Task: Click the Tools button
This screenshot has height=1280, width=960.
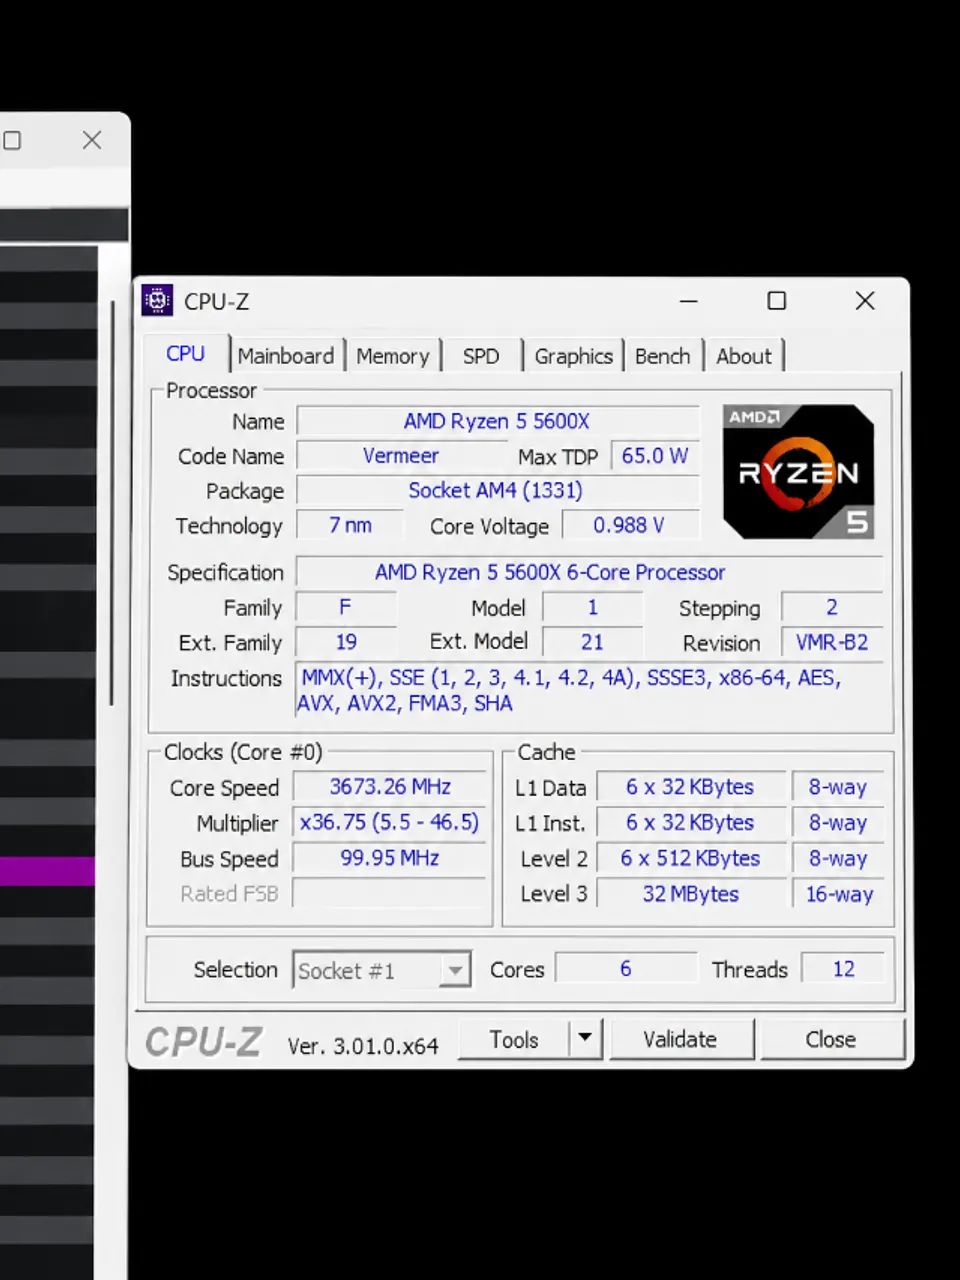Action: click(x=514, y=1039)
